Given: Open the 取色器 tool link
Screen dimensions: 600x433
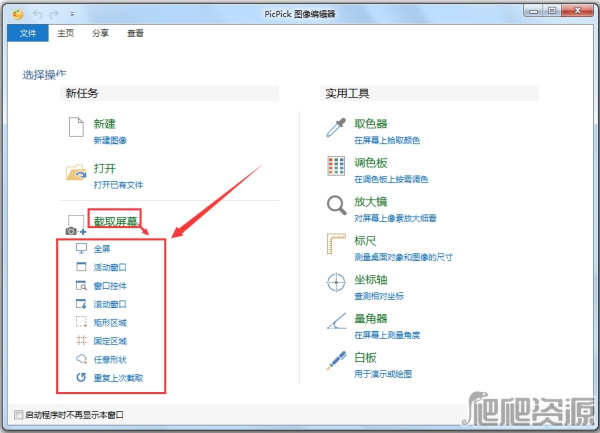Looking at the screenshot, I should (370, 124).
